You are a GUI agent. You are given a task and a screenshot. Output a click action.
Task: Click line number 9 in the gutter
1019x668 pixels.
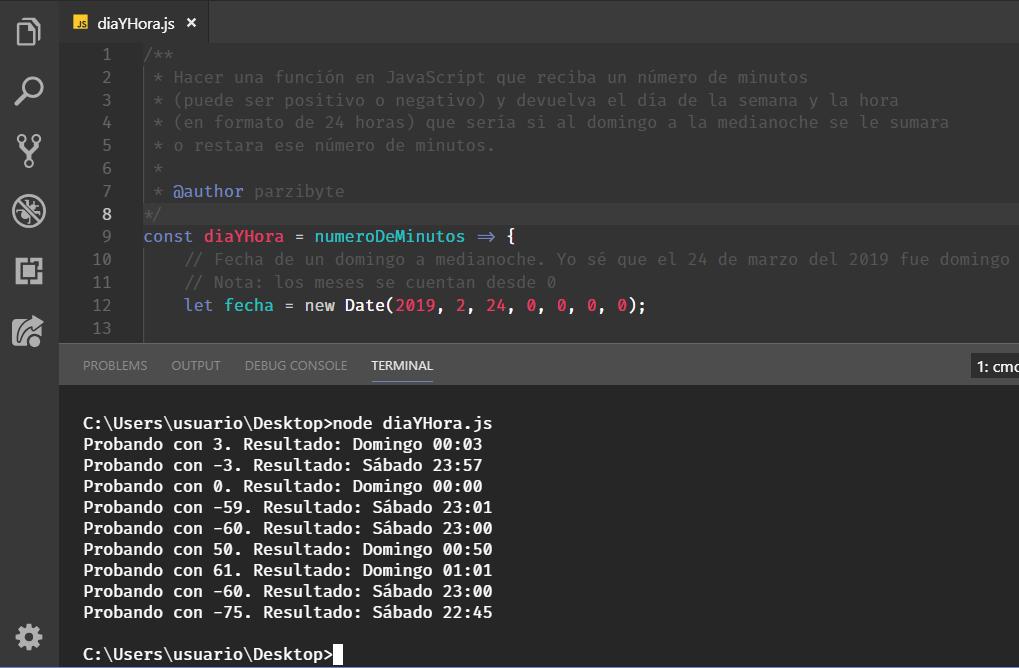(106, 237)
